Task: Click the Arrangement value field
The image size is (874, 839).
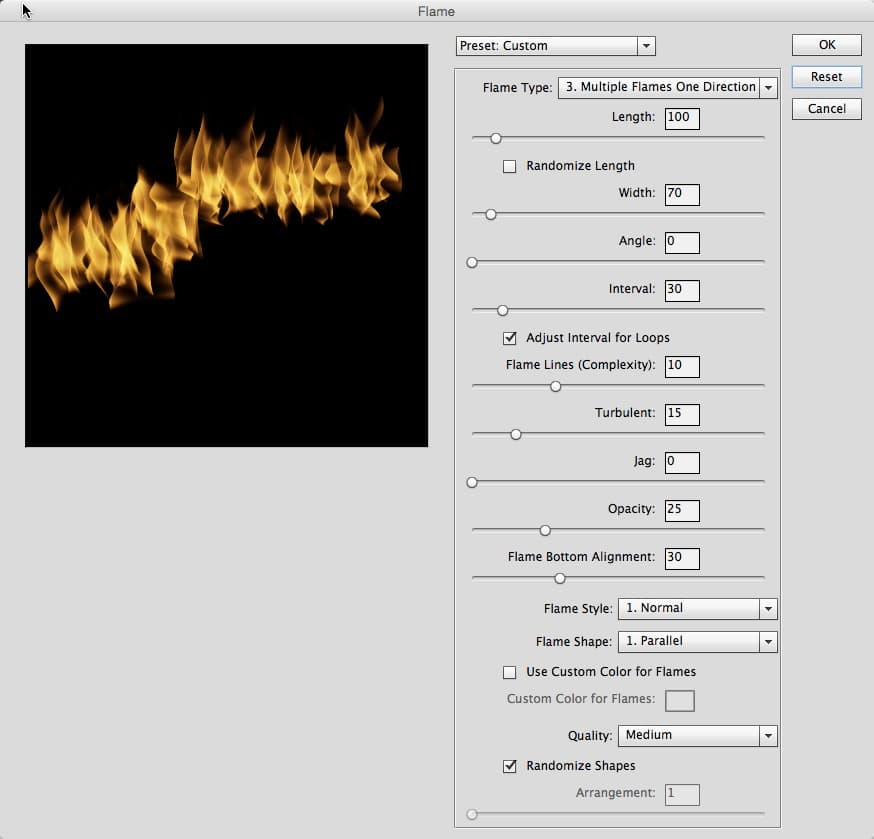Action: [682, 794]
